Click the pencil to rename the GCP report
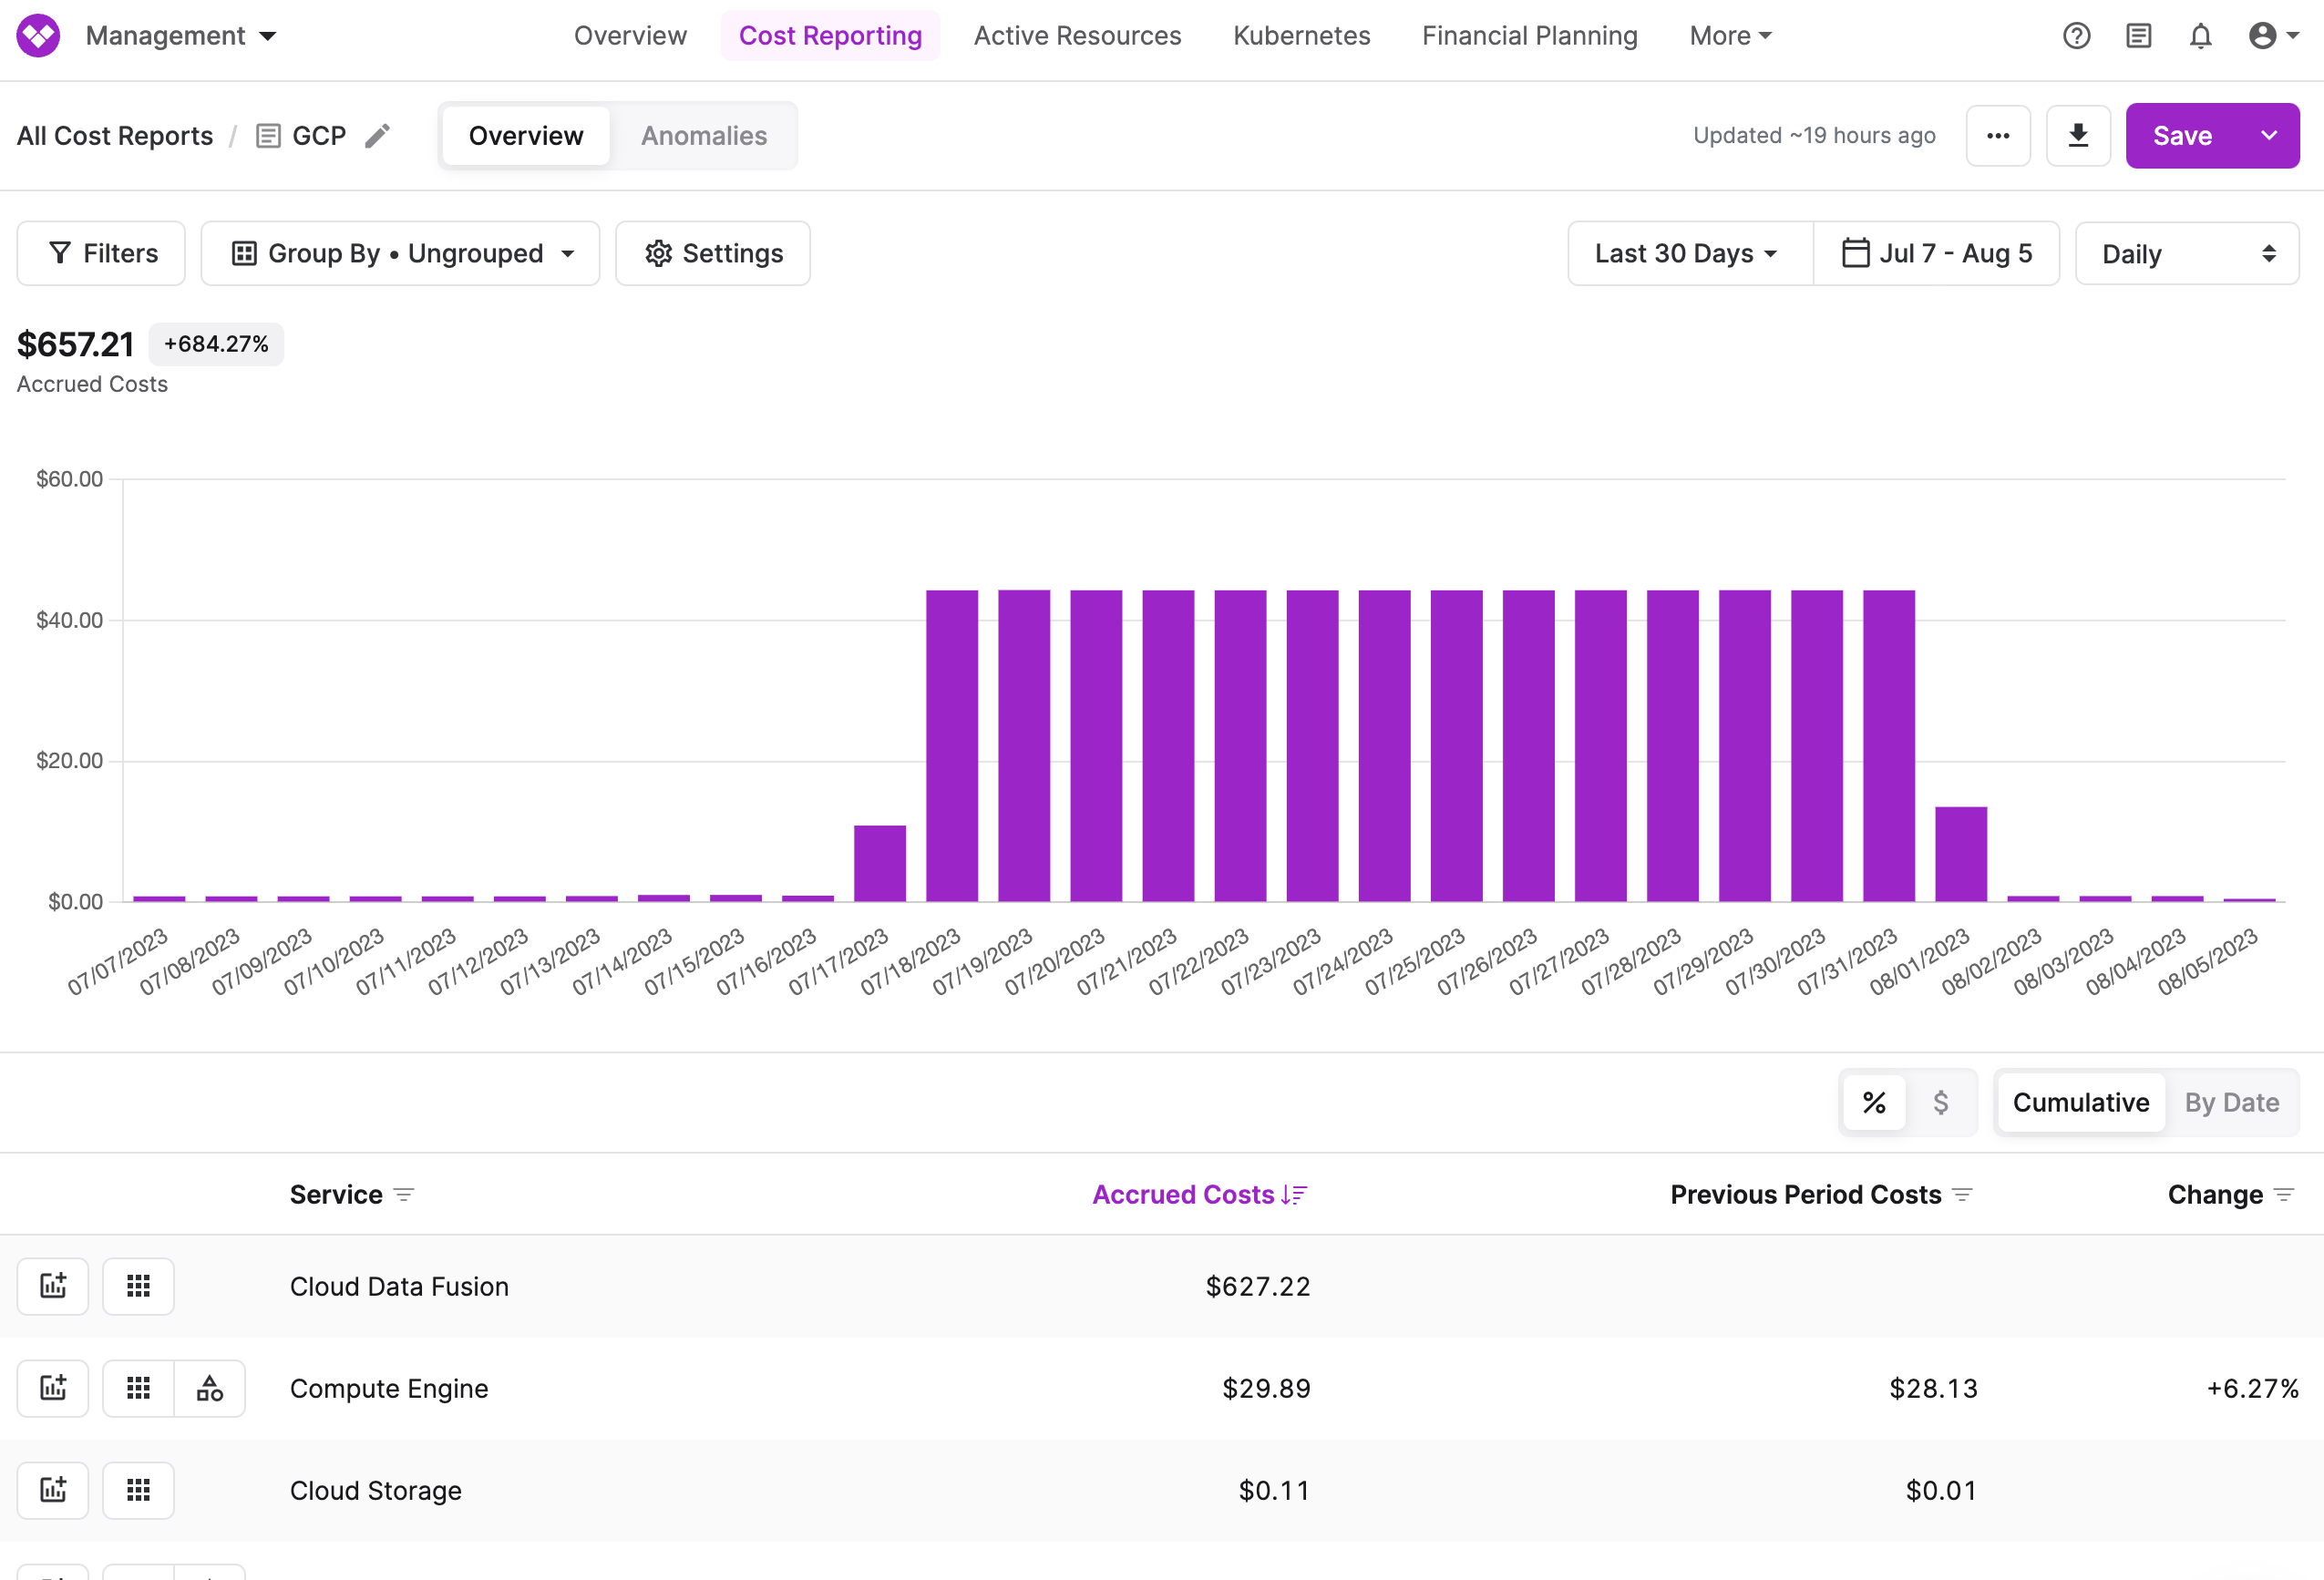2324x1580 pixels. (x=377, y=135)
